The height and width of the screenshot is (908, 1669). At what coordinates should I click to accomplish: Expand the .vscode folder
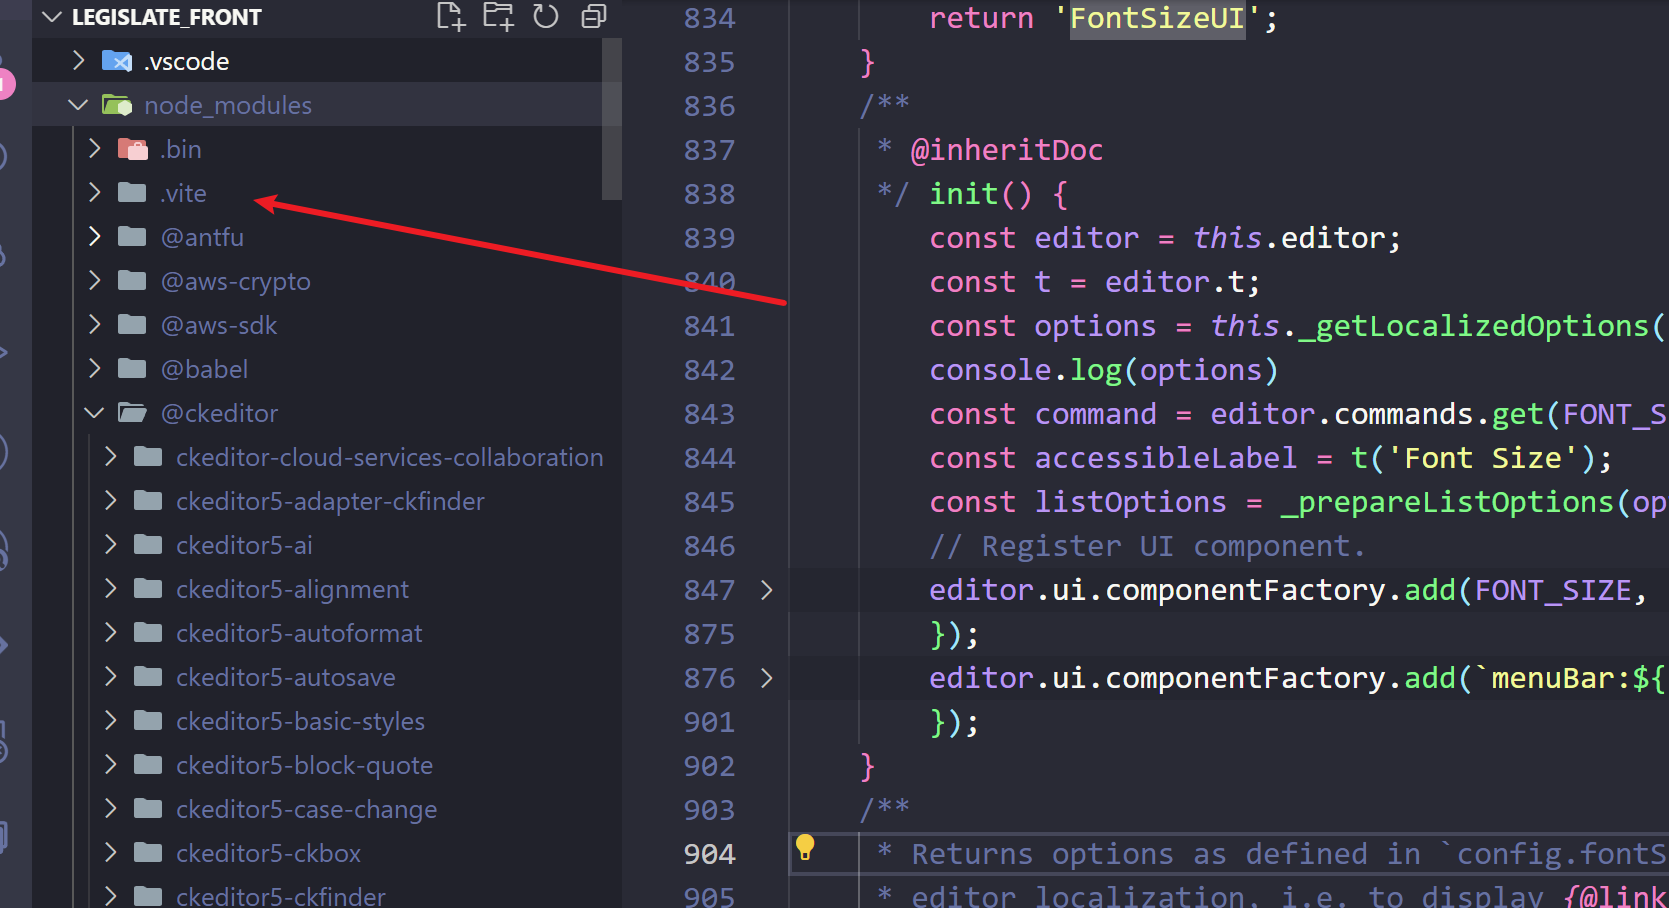coord(79,61)
